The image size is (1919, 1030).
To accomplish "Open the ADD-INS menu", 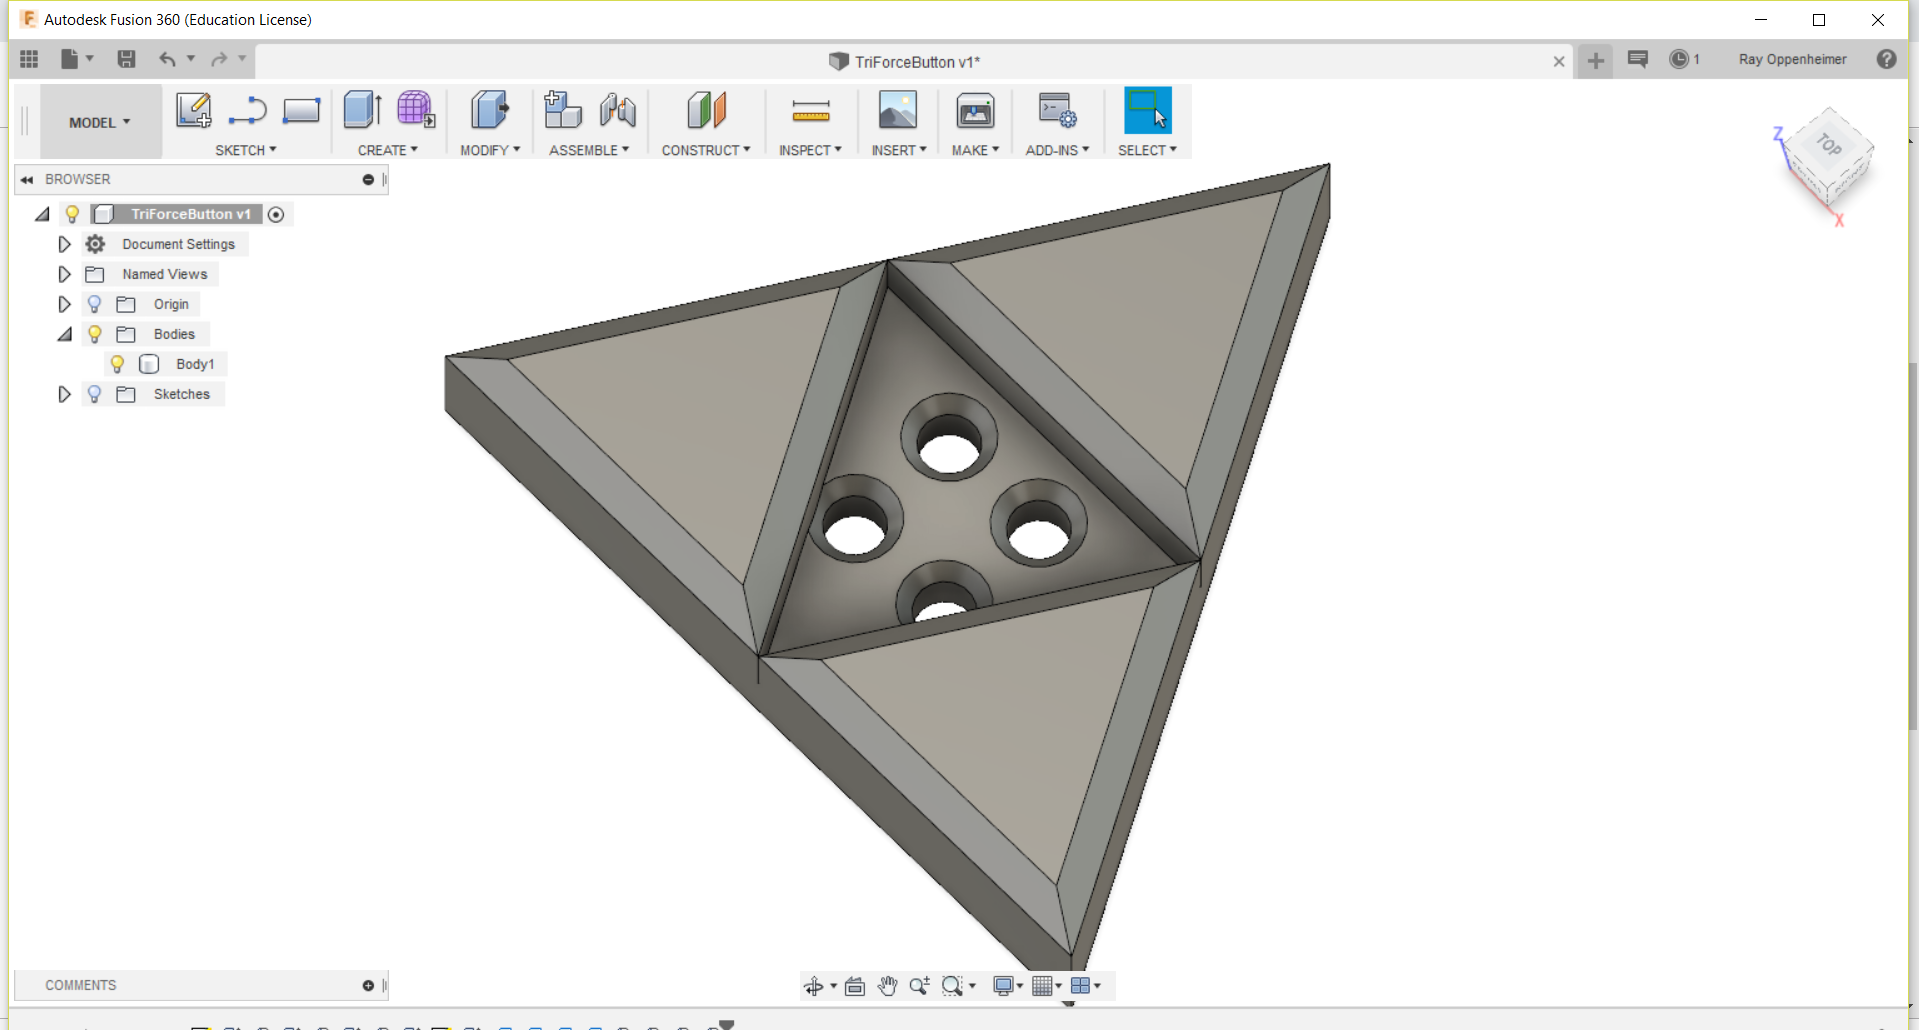I will coord(1057,150).
